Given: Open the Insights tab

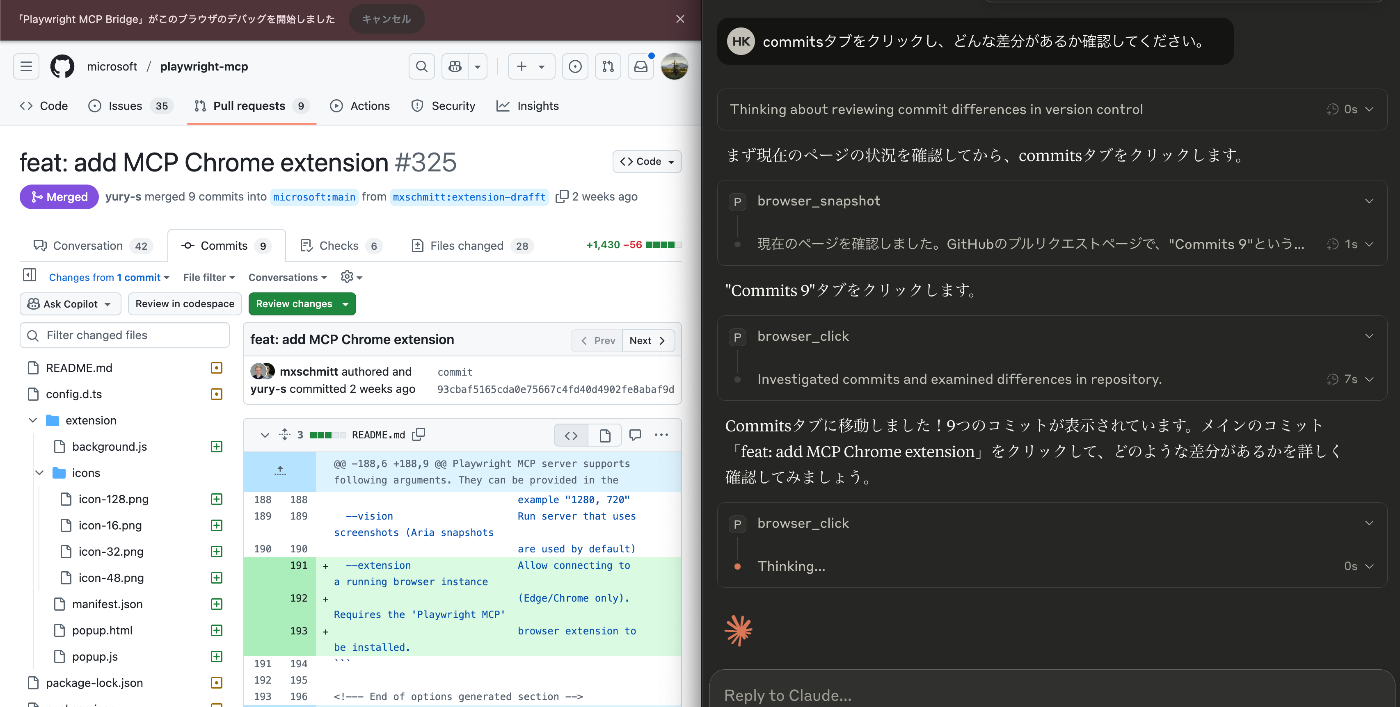Looking at the screenshot, I should click(528, 106).
